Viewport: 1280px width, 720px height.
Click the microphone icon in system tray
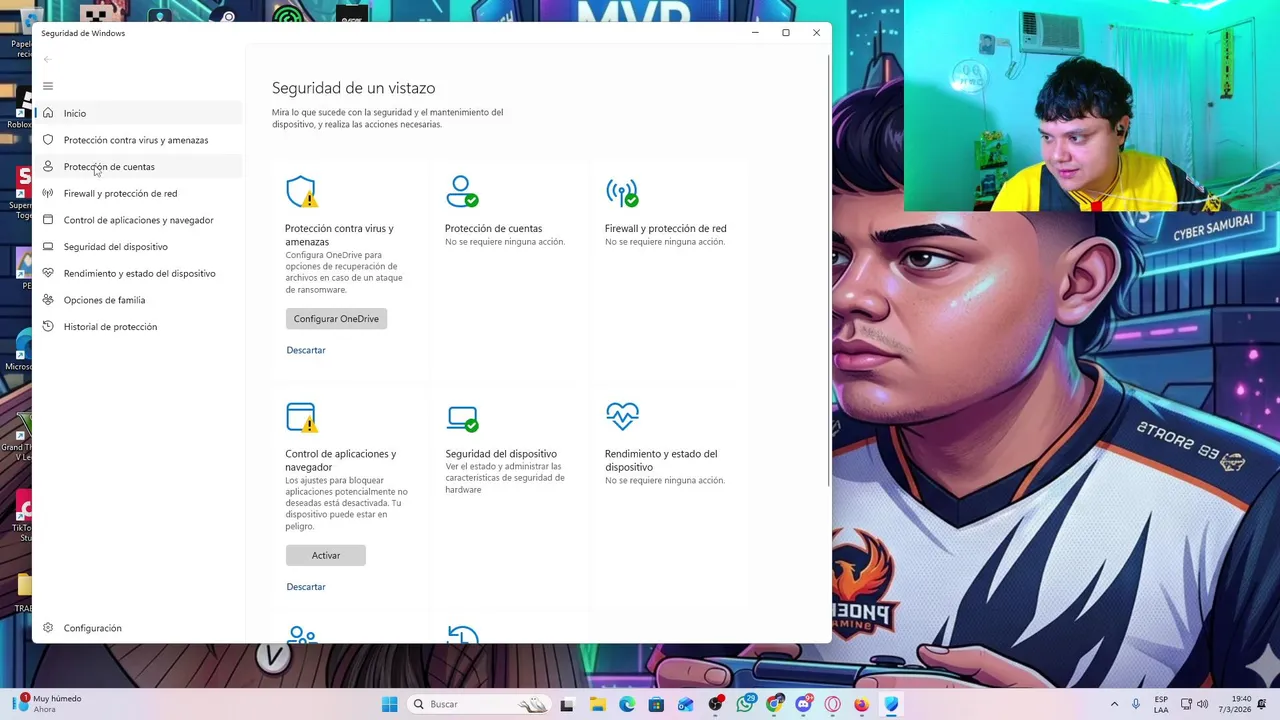1136,704
